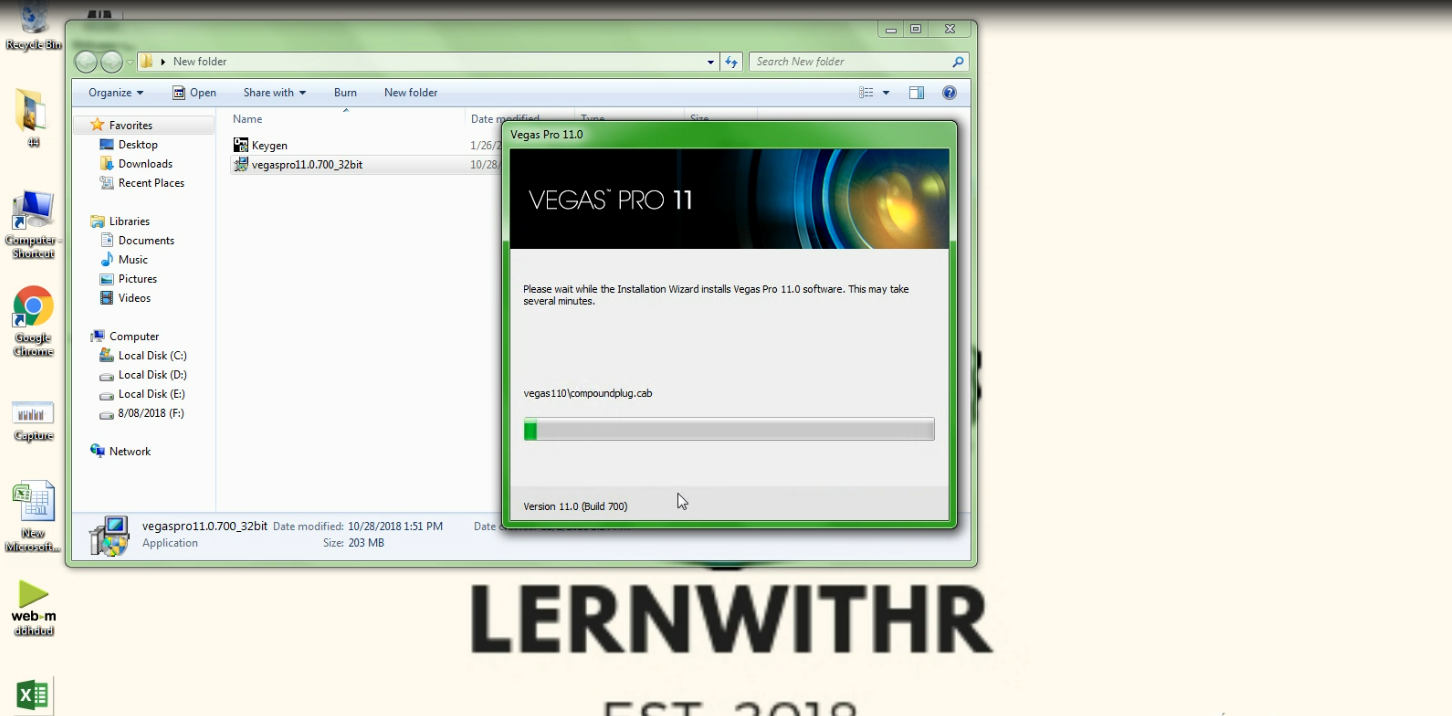Open the Share with dropdown menu

[274, 93]
